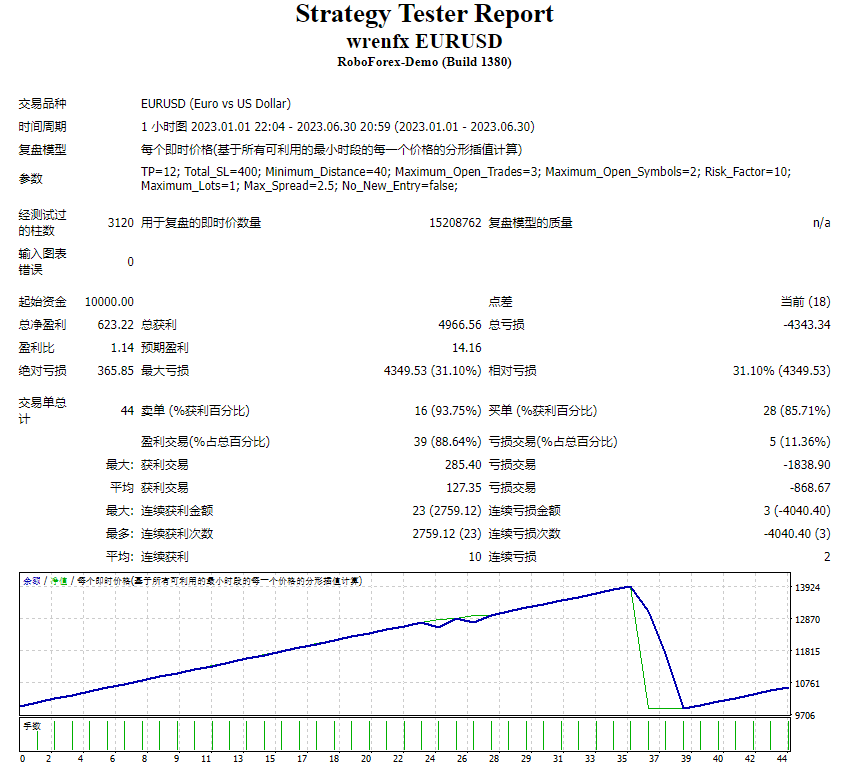This screenshot has height=771, width=850.
Task: Select the wrenfx EURUSD heading
Action: (x=424, y=41)
